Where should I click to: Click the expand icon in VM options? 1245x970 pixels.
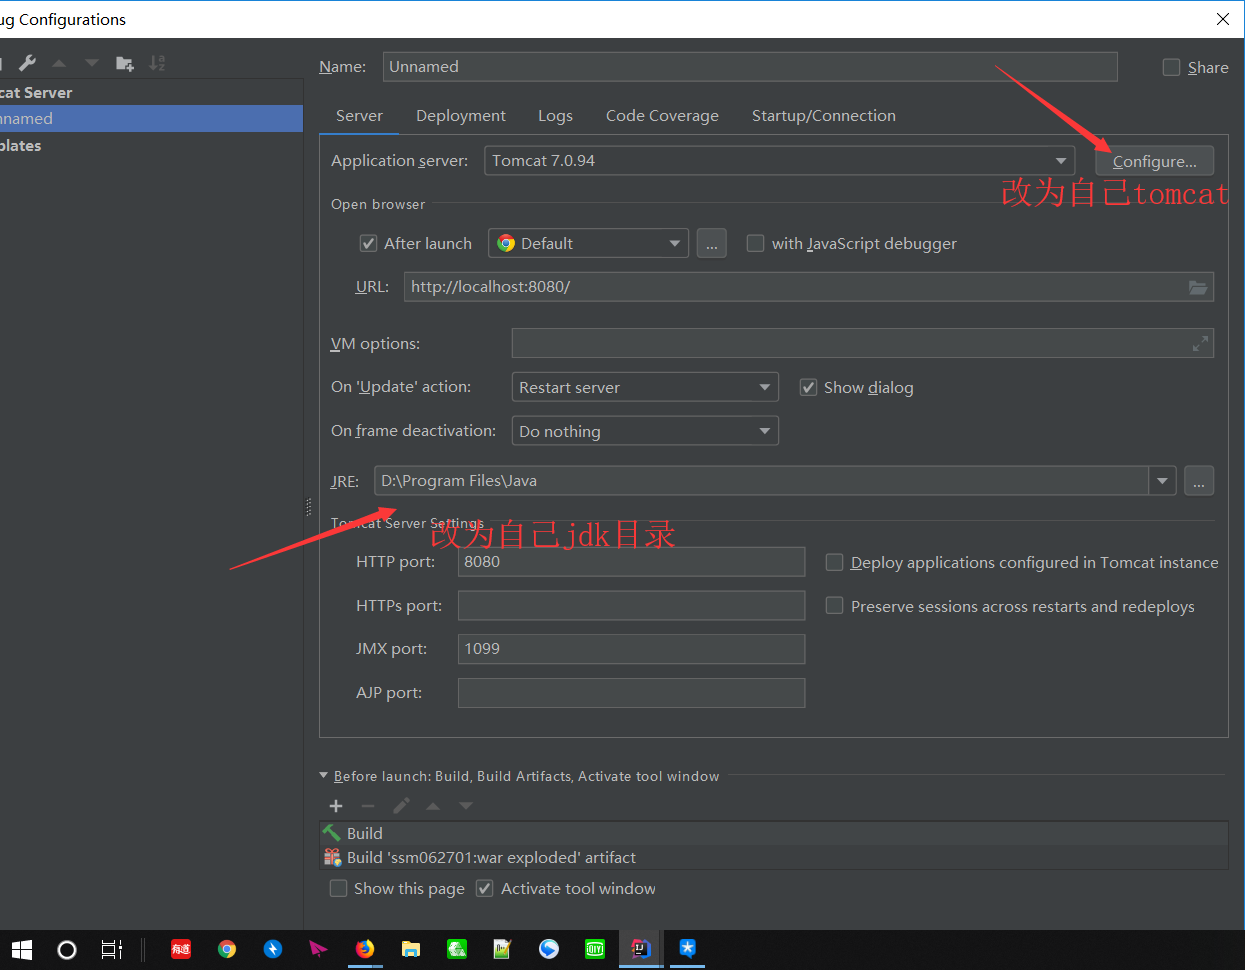coord(1200,344)
